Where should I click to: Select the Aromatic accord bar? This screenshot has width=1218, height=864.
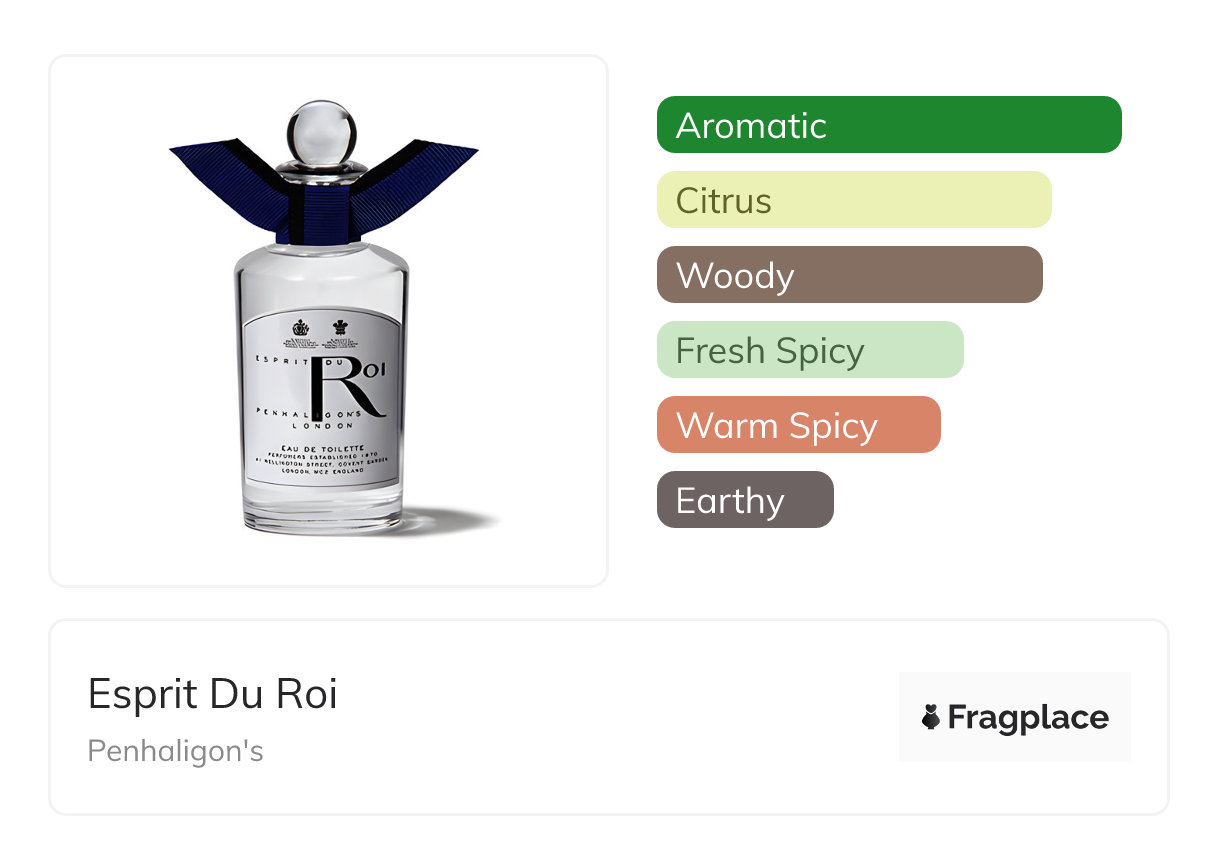(x=889, y=125)
